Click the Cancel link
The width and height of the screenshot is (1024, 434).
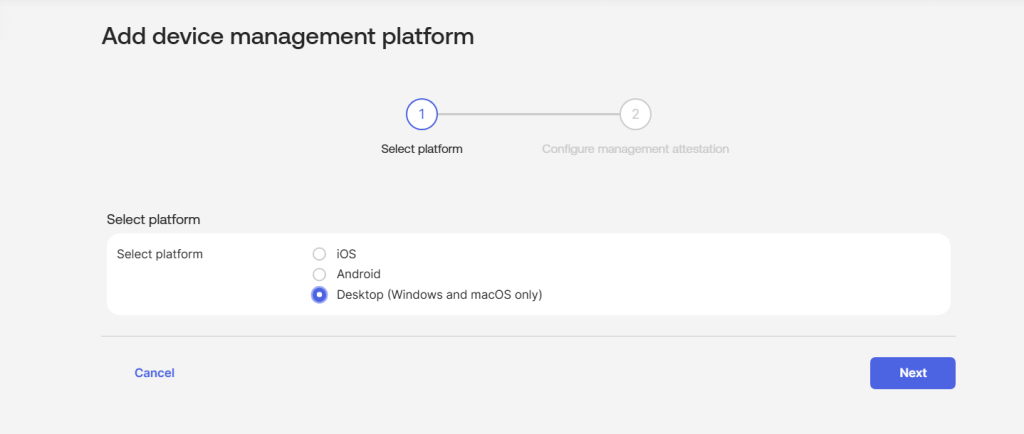click(x=154, y=373)
